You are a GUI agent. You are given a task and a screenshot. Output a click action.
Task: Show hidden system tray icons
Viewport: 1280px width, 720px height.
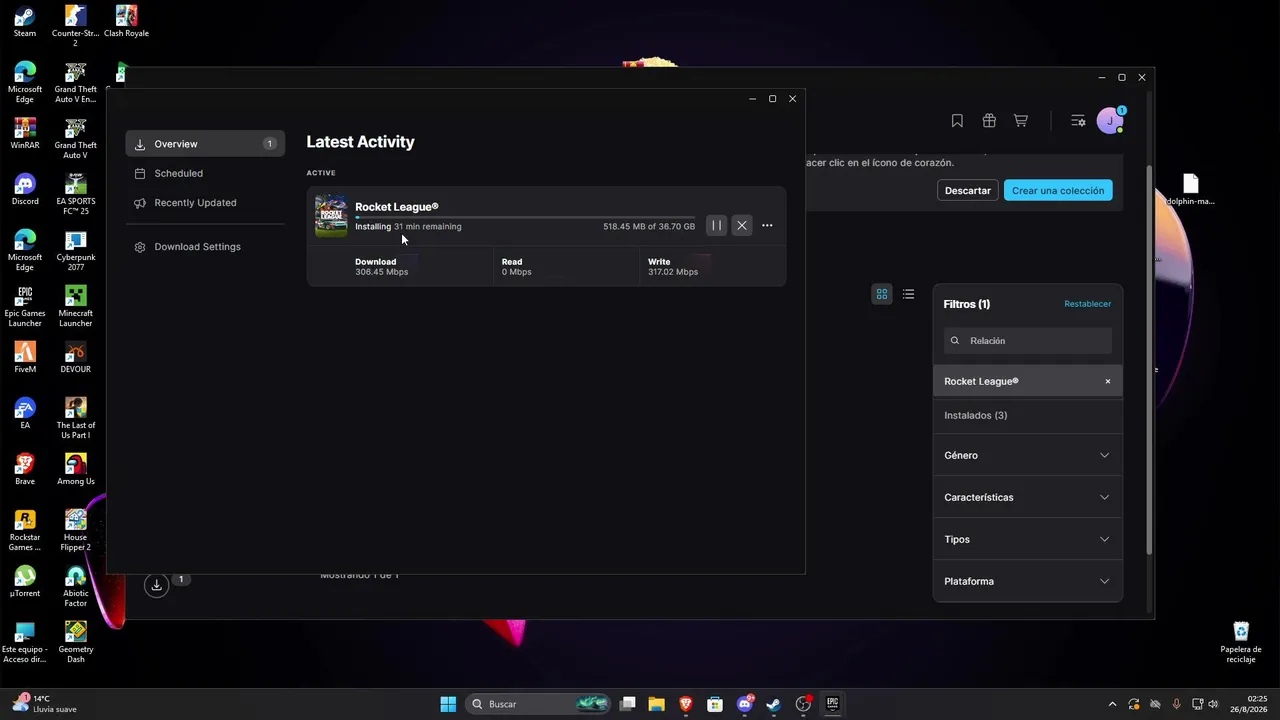[1112, 704]
